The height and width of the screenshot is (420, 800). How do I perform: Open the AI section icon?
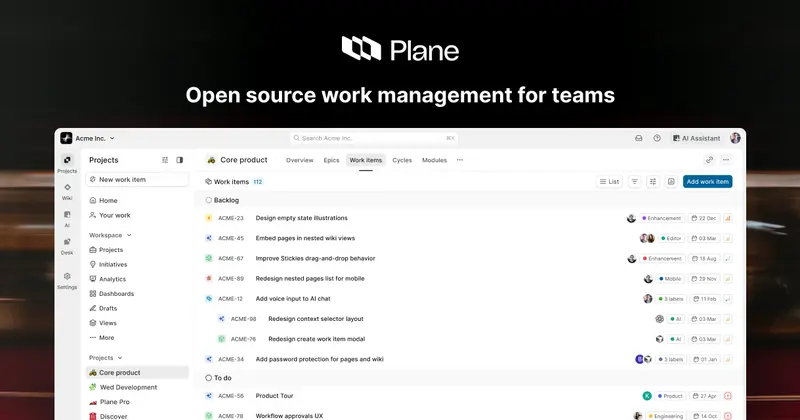point(67,215)
